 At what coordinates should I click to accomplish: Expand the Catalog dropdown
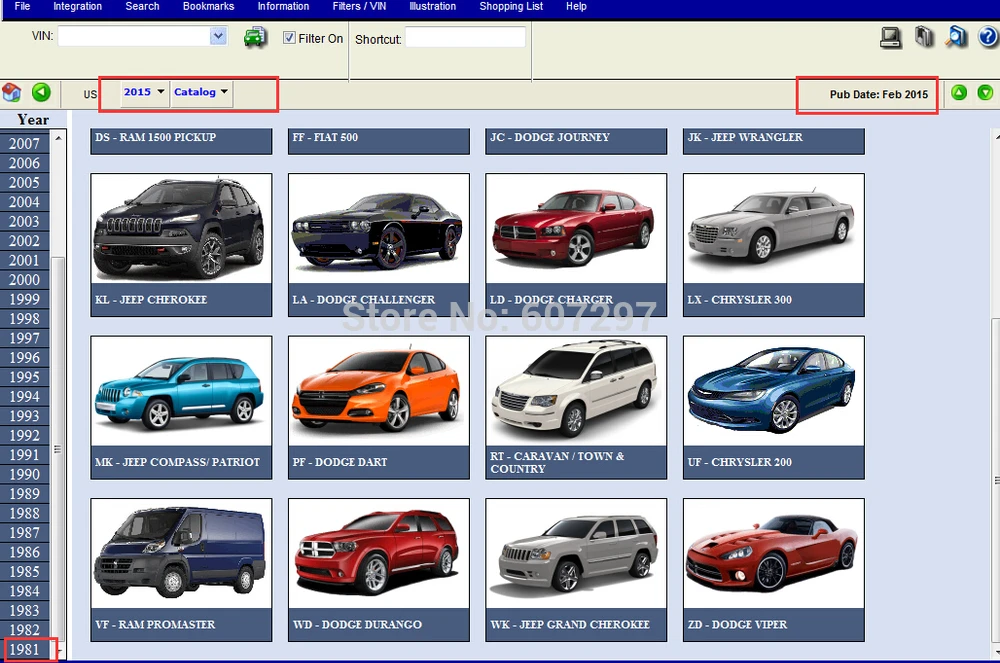(201, 92)
